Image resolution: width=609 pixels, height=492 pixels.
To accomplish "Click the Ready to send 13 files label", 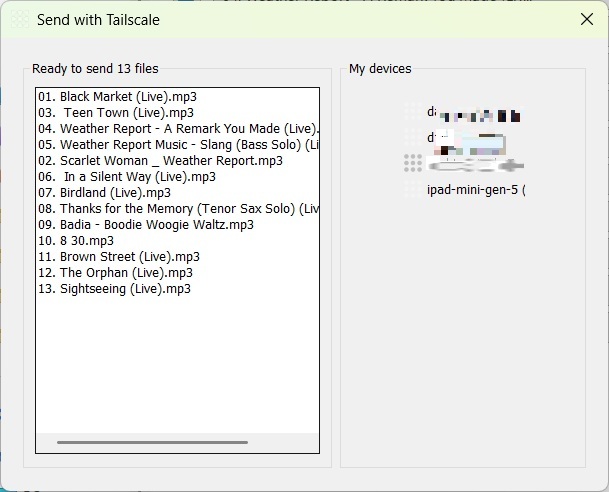I will point(95,69).
